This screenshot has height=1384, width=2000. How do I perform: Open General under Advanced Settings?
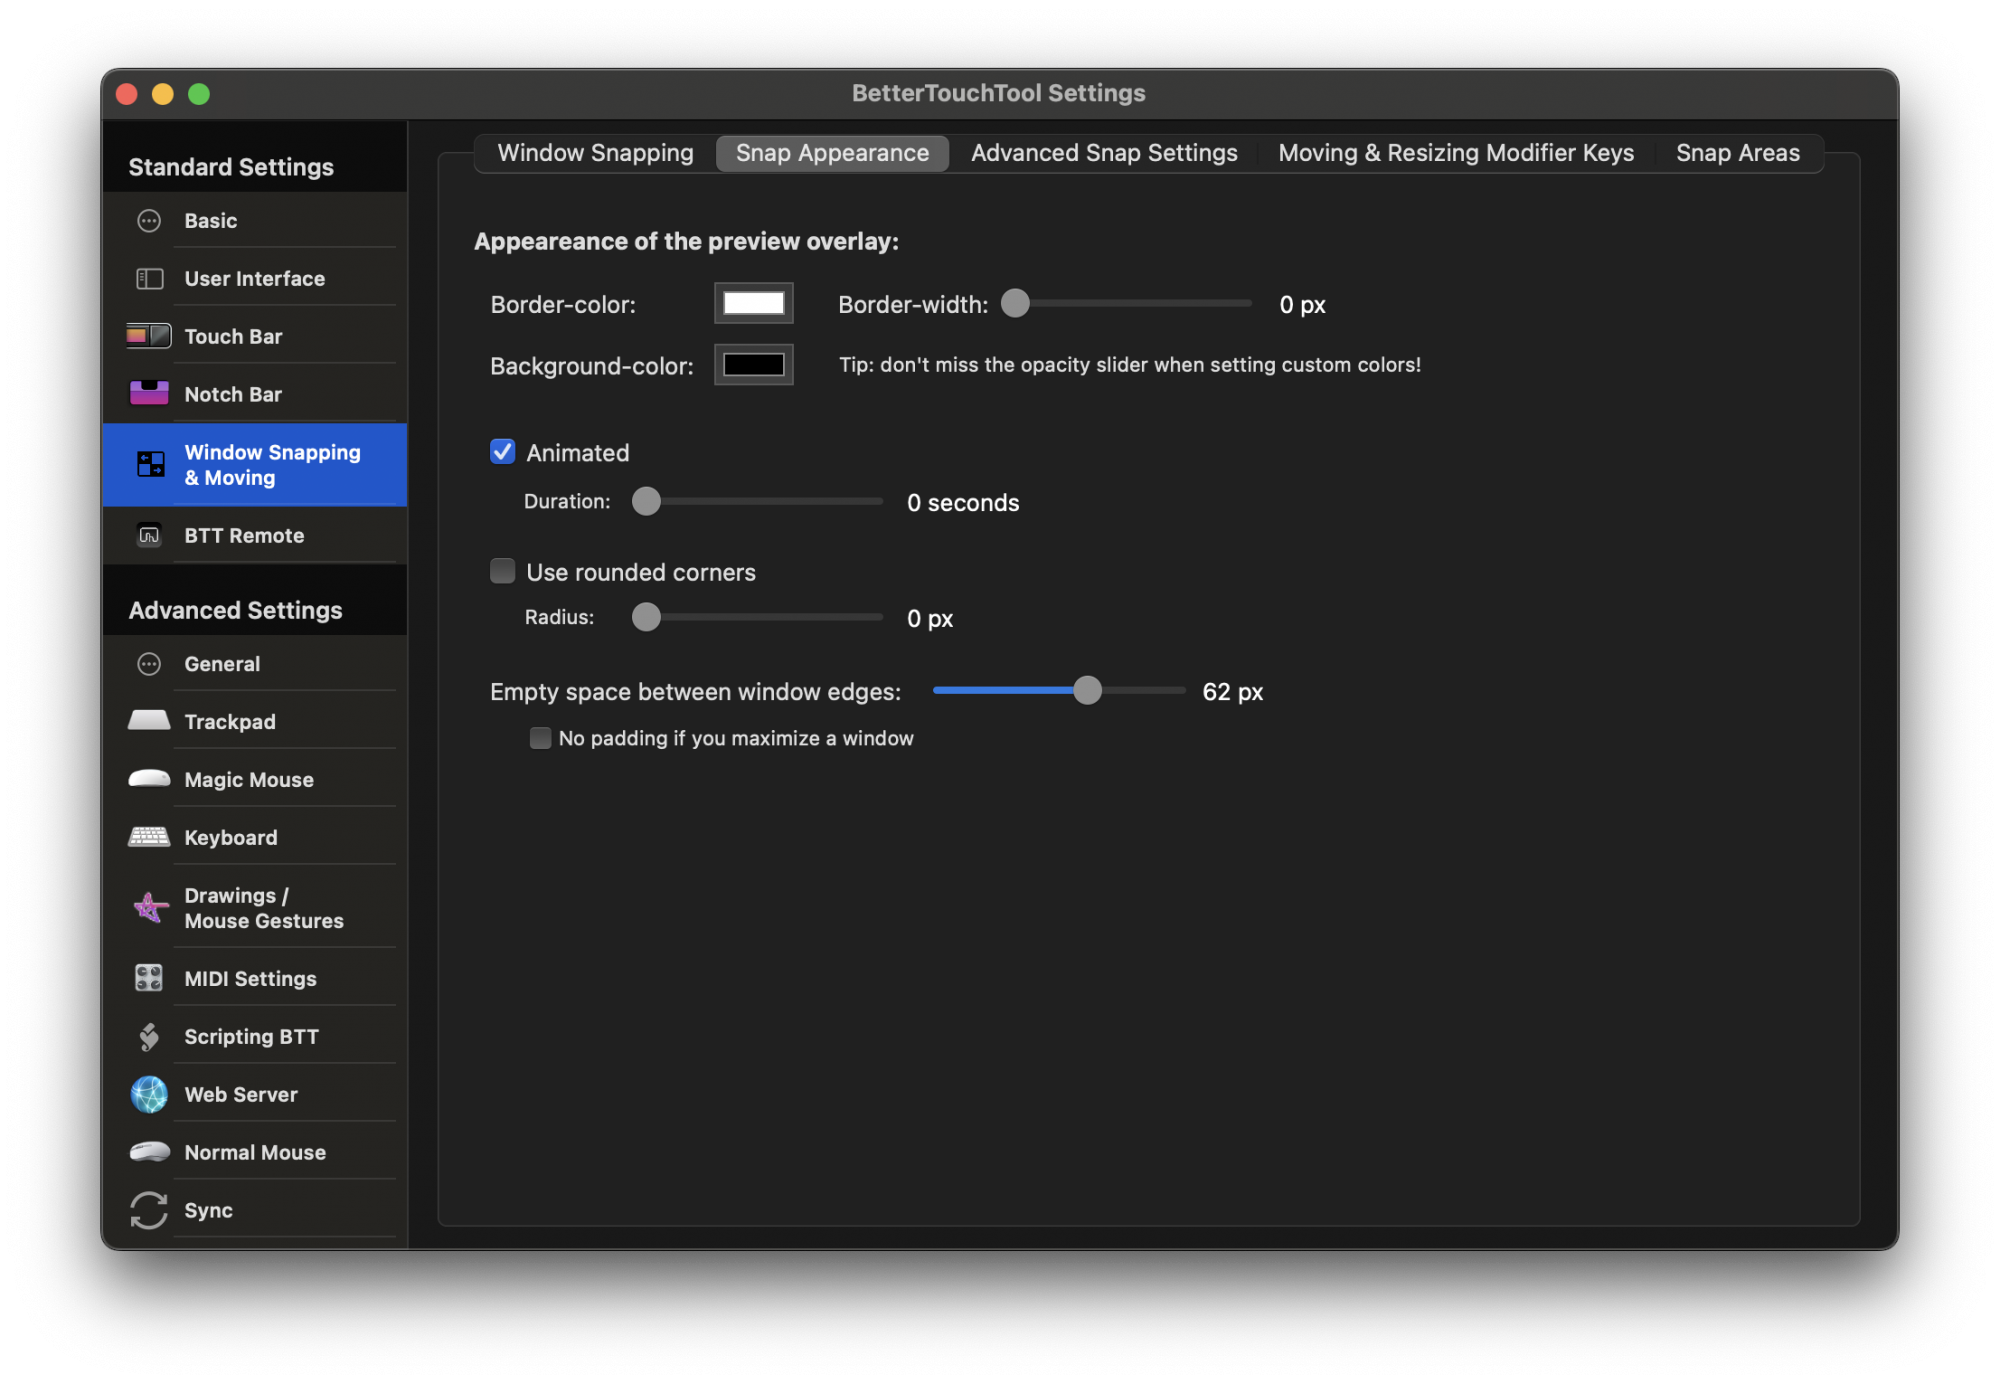point(254,664)
